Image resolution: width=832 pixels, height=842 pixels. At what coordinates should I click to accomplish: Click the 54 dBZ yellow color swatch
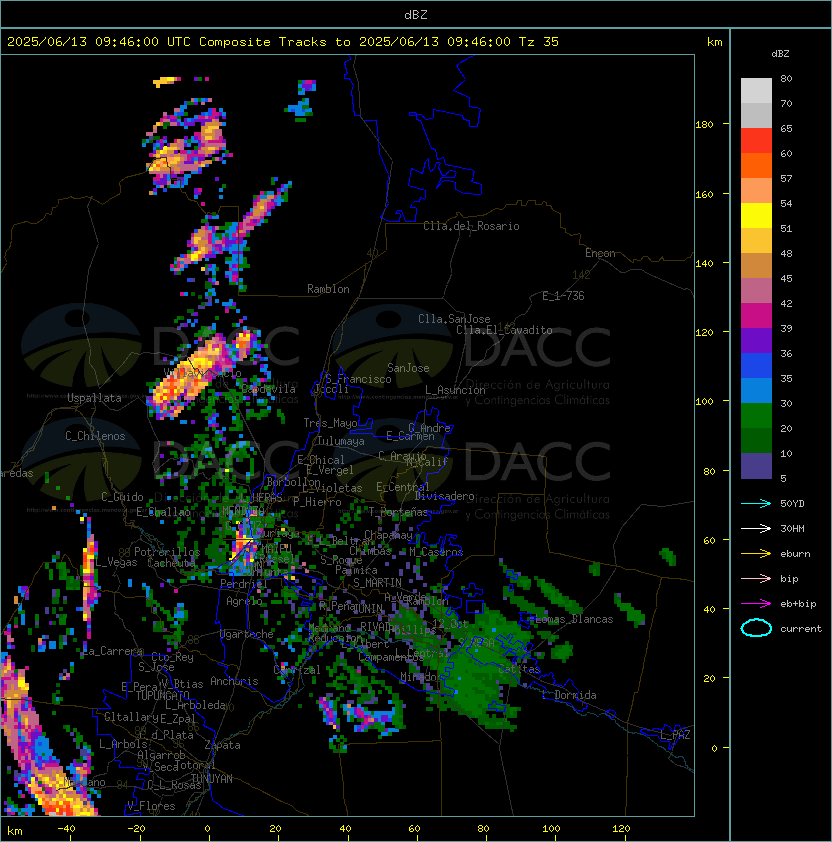pyautogui.click(x=756, y=215)
